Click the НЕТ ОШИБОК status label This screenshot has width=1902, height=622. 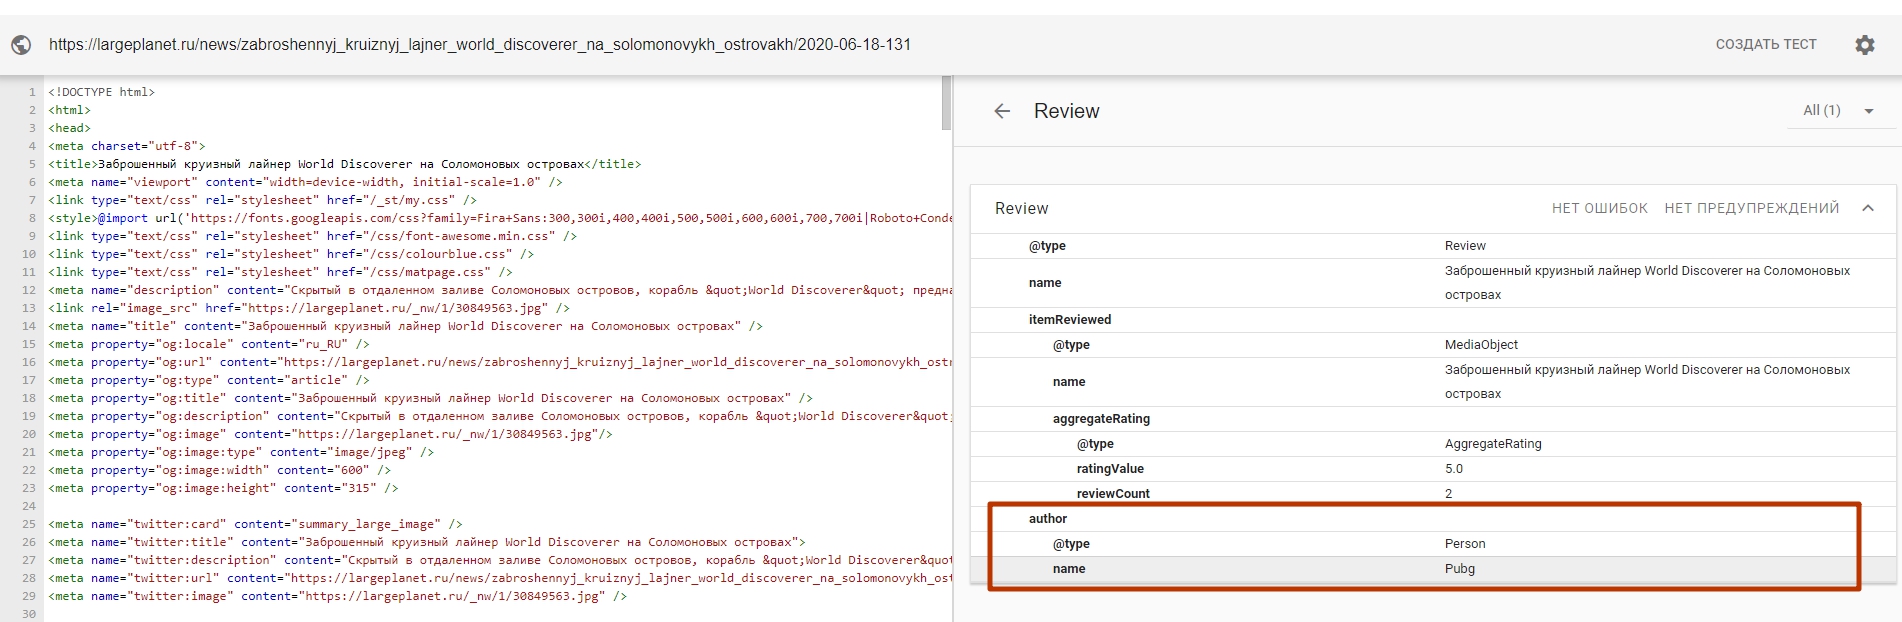1599,208
